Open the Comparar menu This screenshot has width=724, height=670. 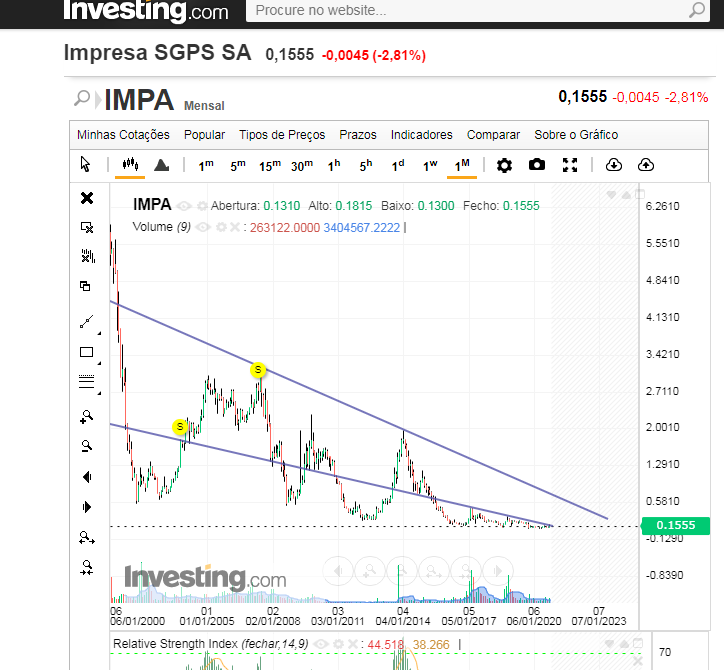pyautogui.click(x=493, y=135)
